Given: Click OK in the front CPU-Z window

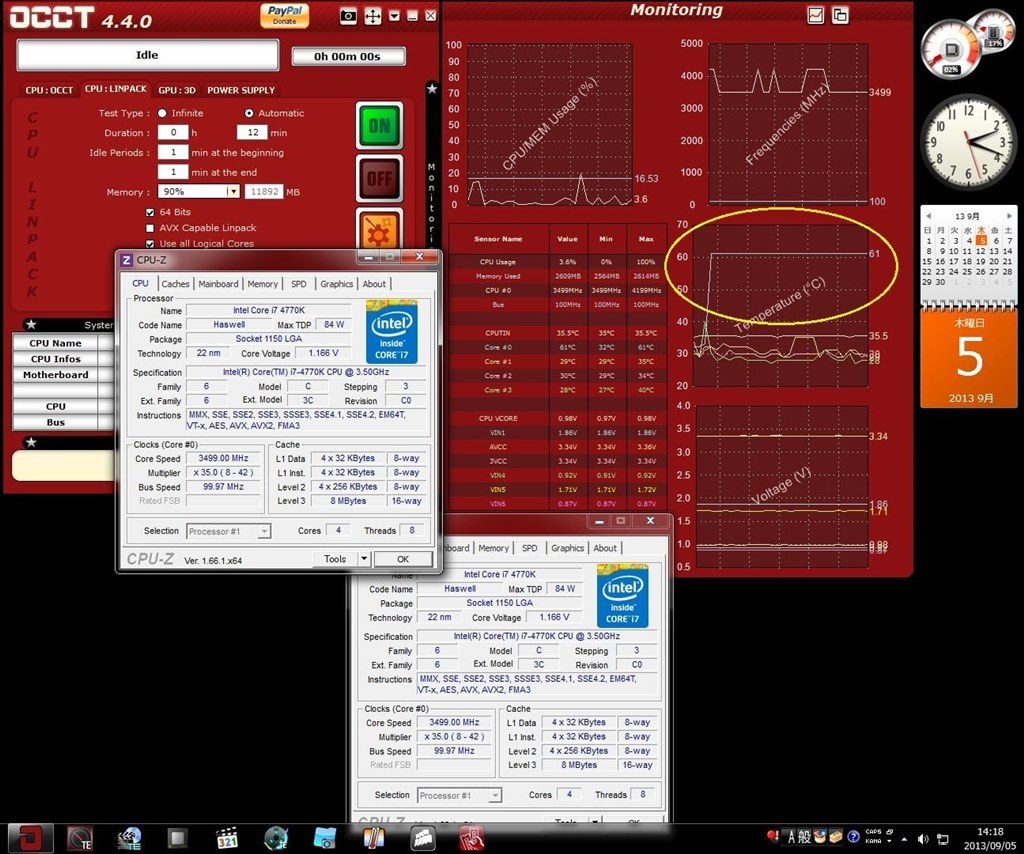Looking at the screenshot, I should (x=403, y=559).
